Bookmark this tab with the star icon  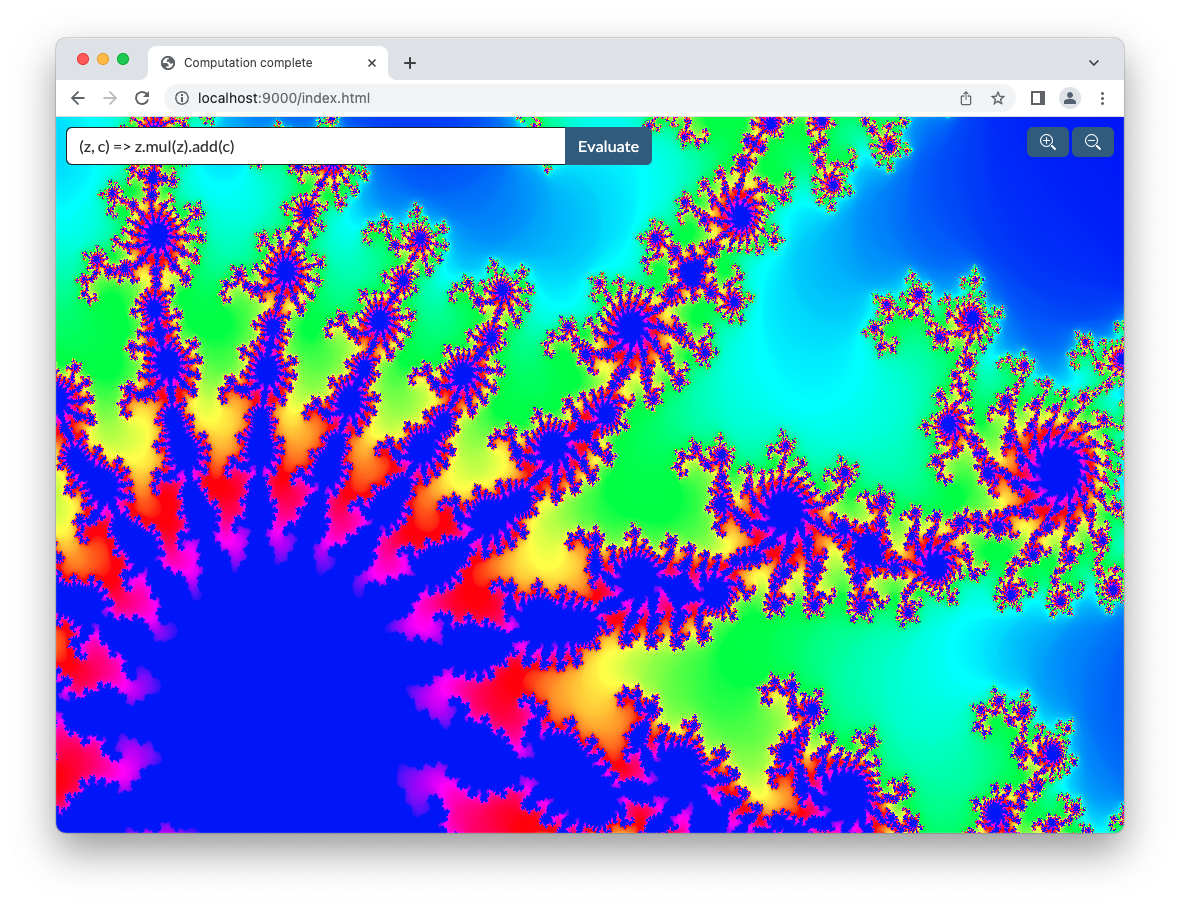pyautogui.click(x=998, y=98)
